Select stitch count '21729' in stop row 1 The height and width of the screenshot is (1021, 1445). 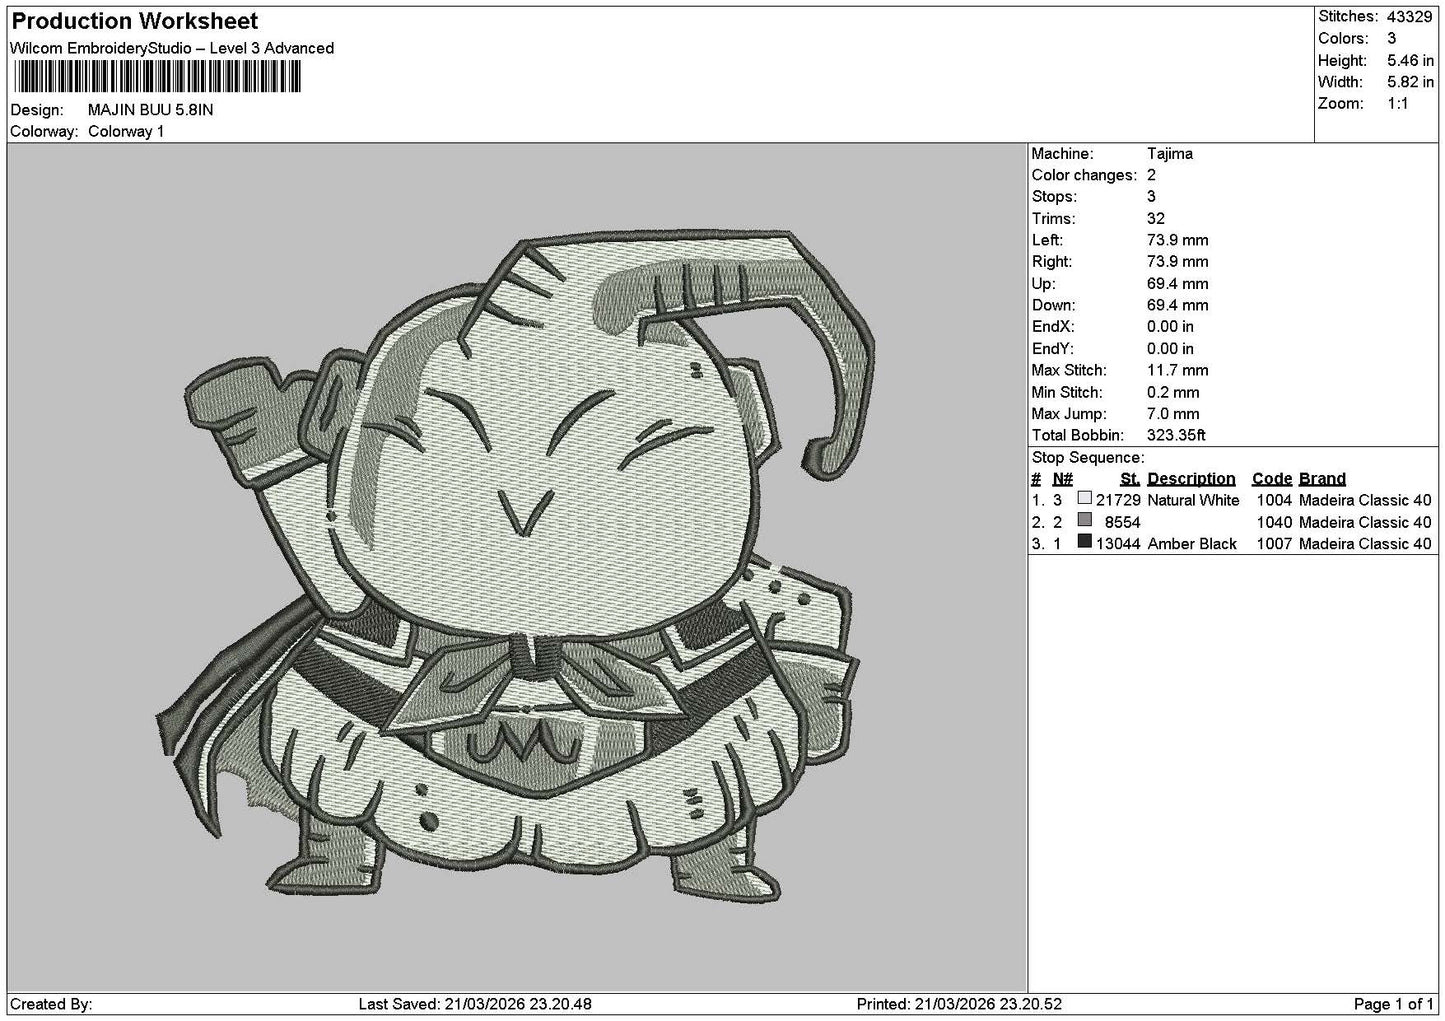coord(1118,501)
